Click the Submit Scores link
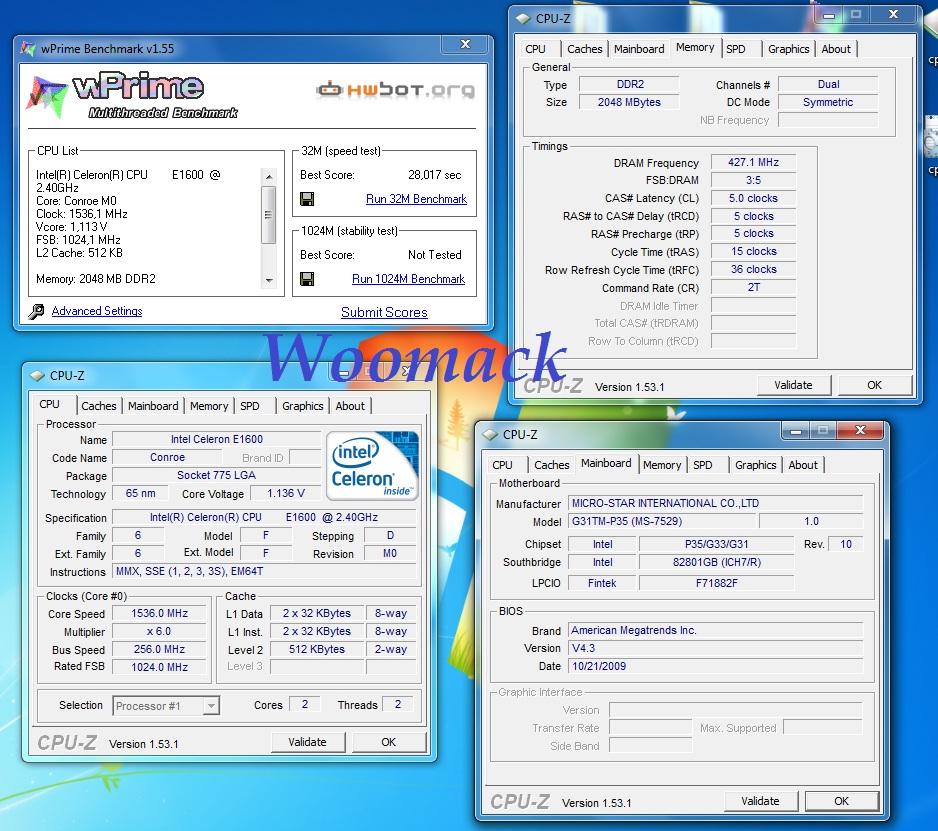Image resolution: width=938 pixels, height=831 pixels. coord(384,312)
